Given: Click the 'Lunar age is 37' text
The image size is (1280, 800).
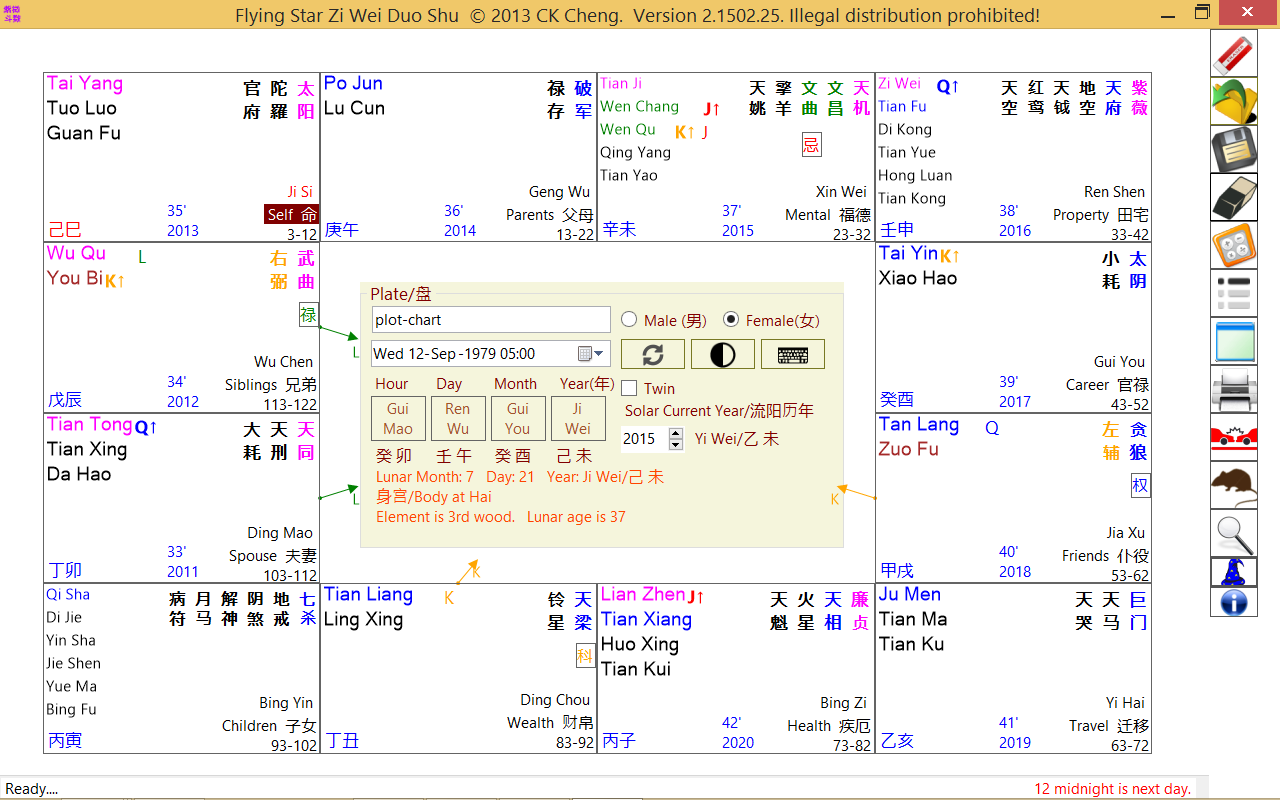Looking at the screenshot, I should (576, 517).
